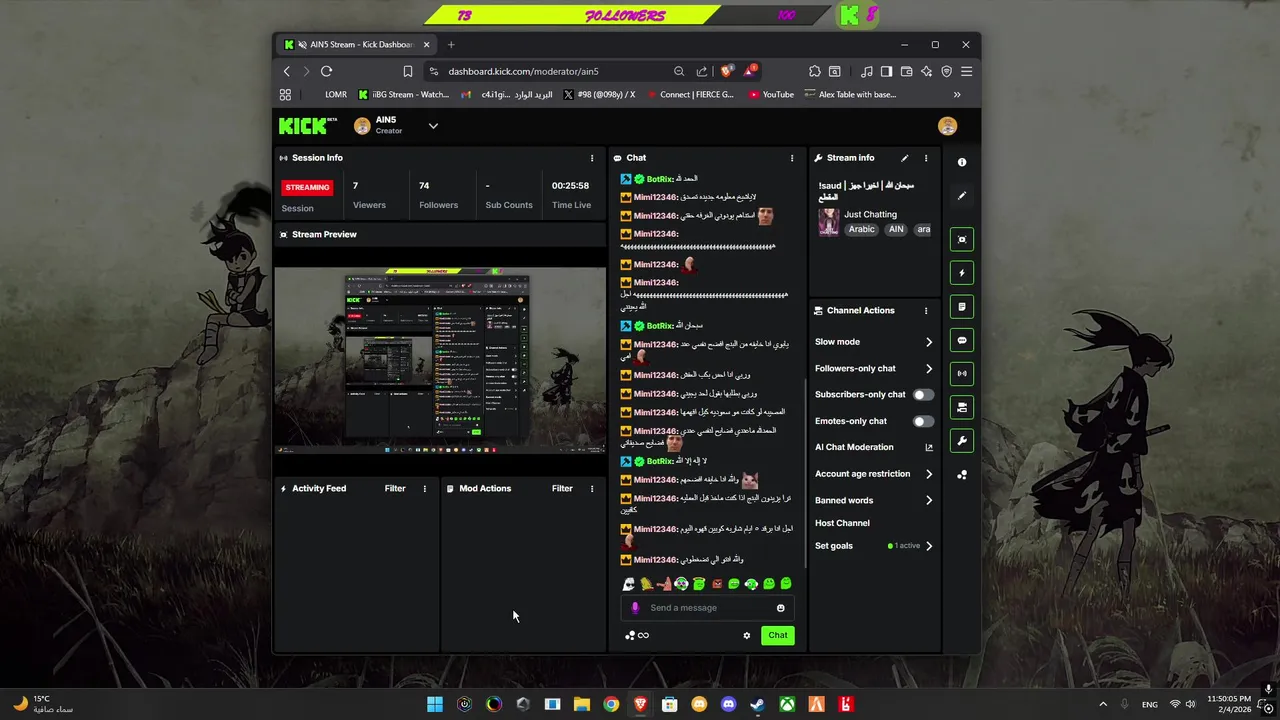Screen dimensions: 1280x720
Task: Expand Account age restriction settings
Action: (929, 474)
